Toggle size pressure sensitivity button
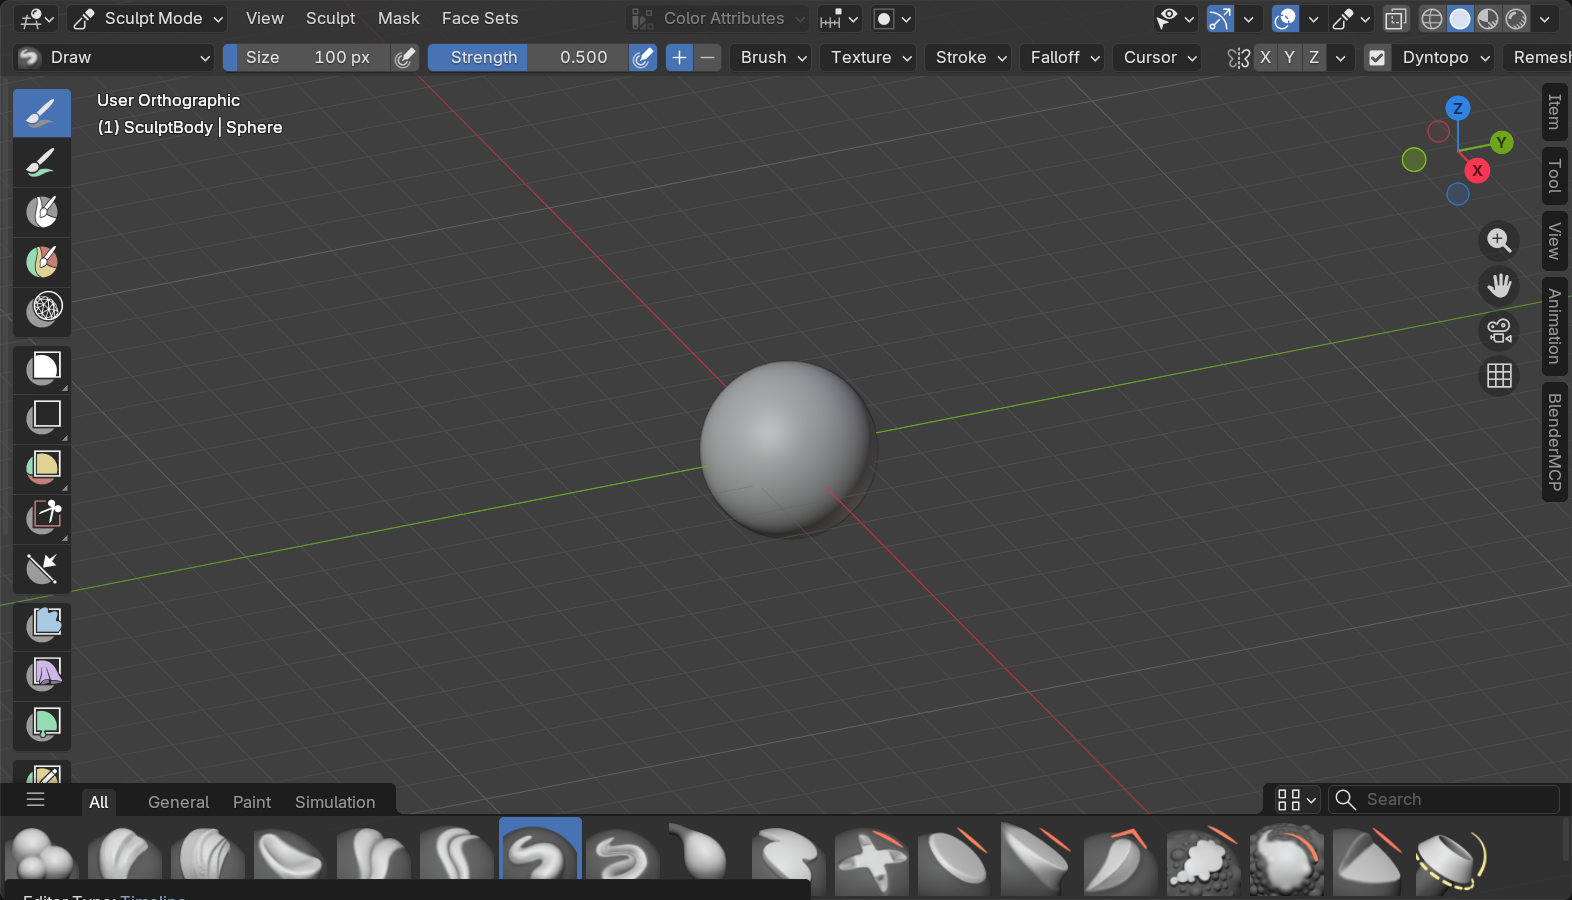This screenshot has height=900, width=1572. (x=404, y=58)
